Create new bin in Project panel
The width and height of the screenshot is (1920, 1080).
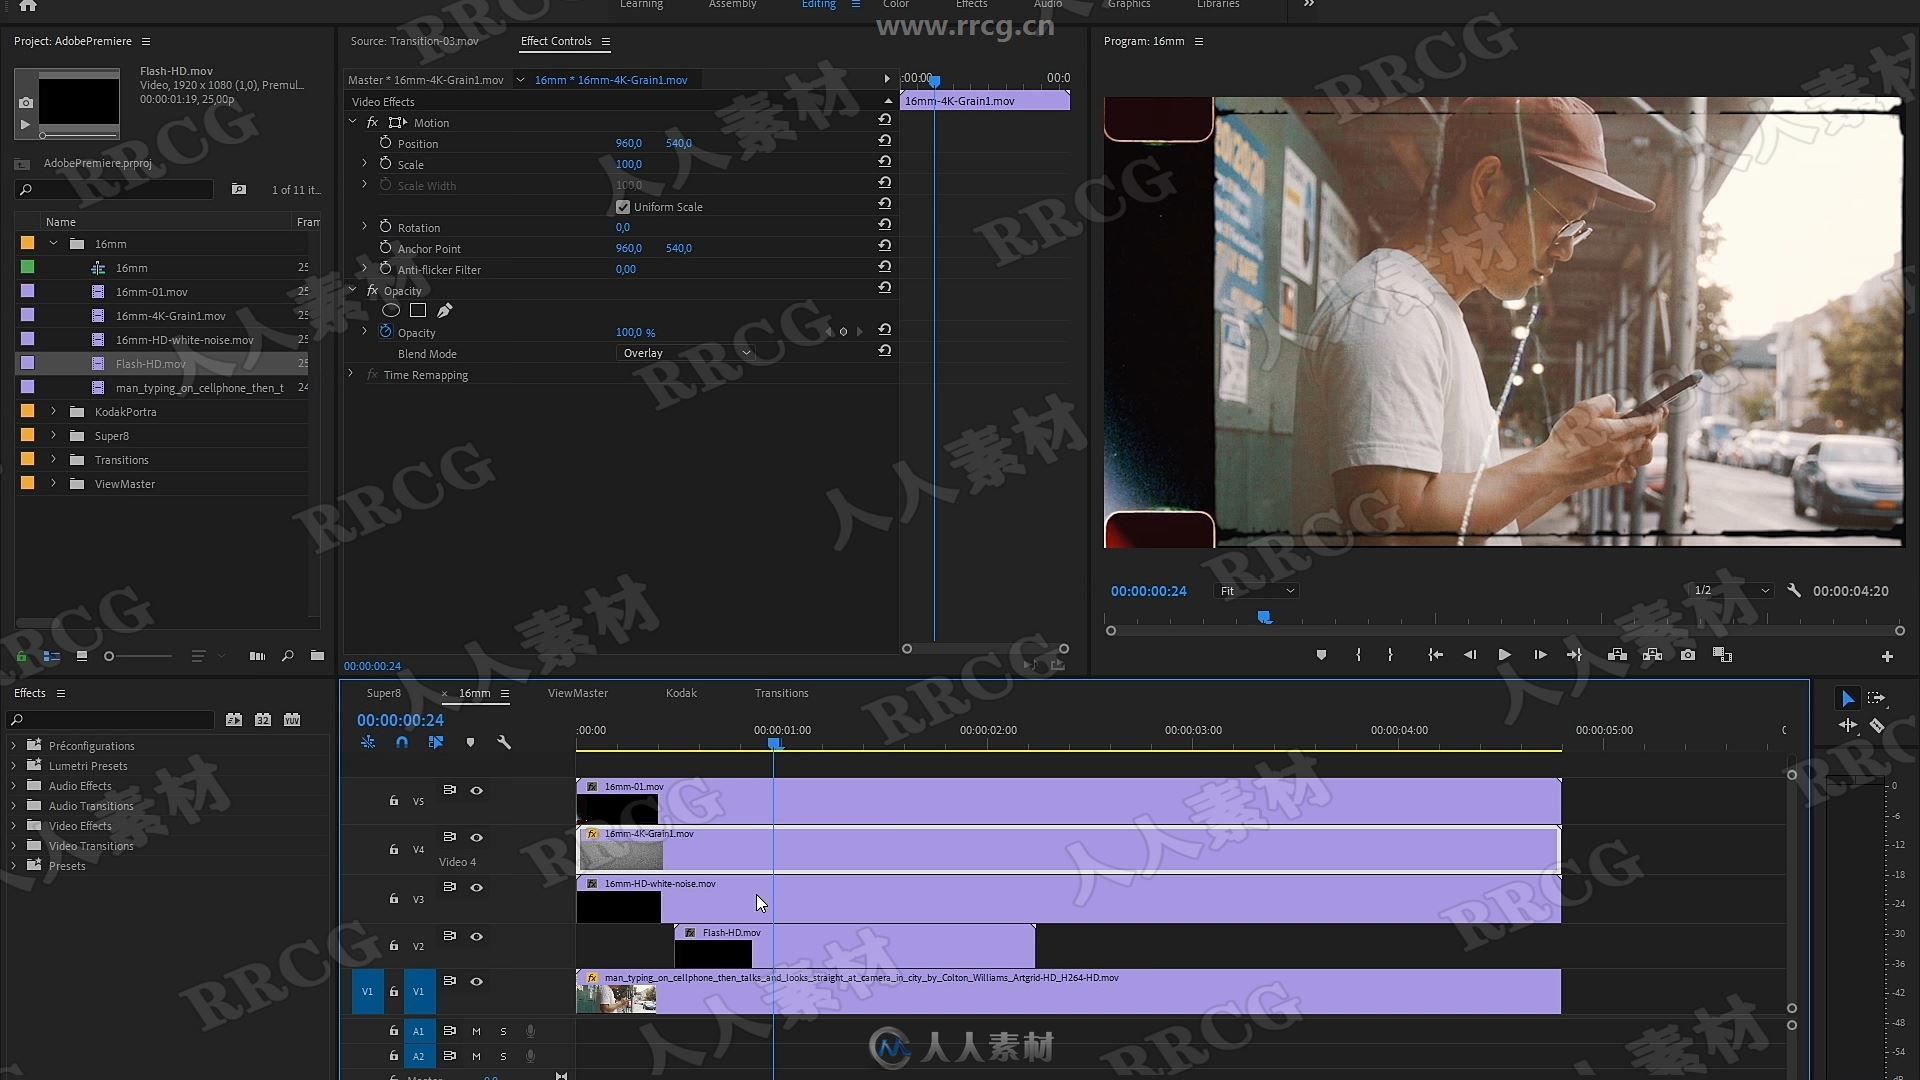tap(317, 656)
